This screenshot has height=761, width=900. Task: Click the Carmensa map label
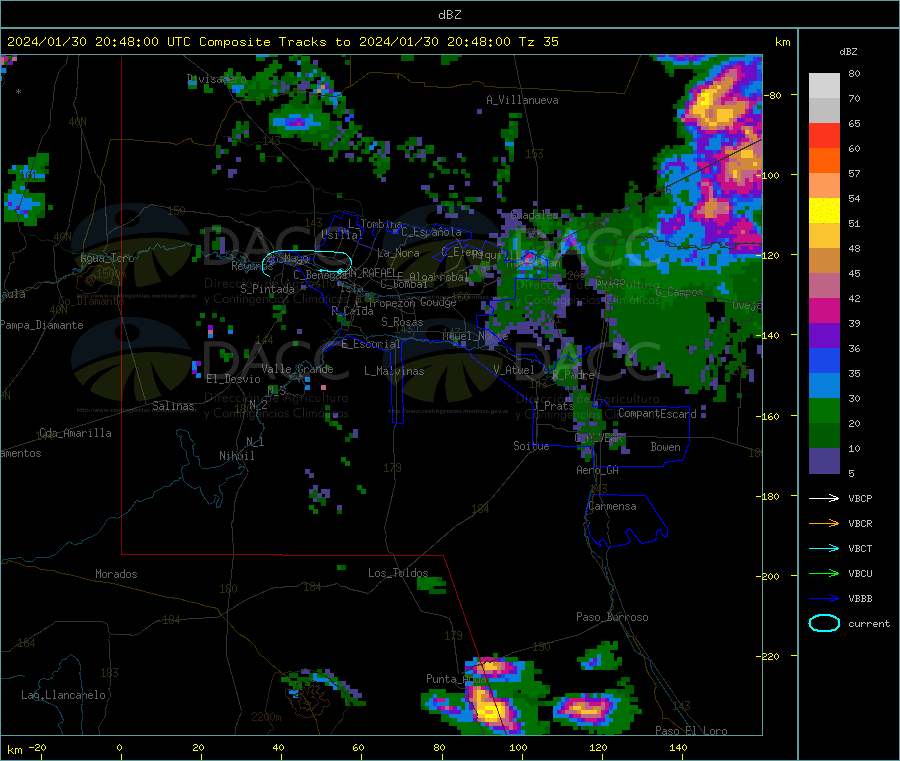point(612,506)
